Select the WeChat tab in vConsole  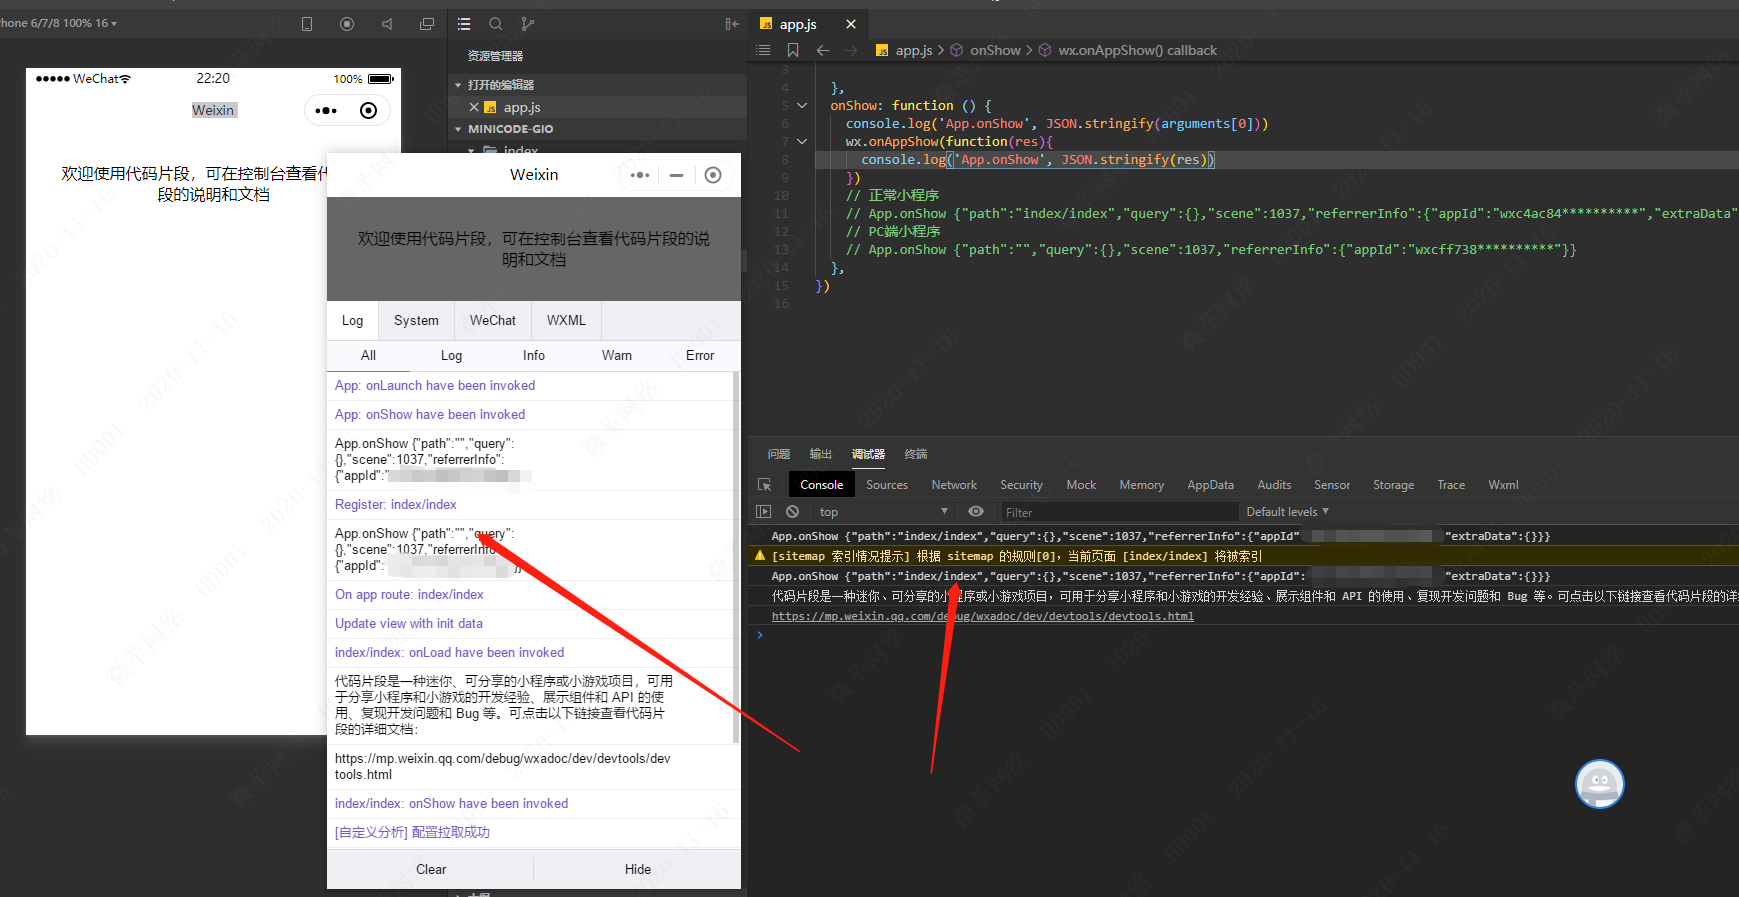pos(493,321)
